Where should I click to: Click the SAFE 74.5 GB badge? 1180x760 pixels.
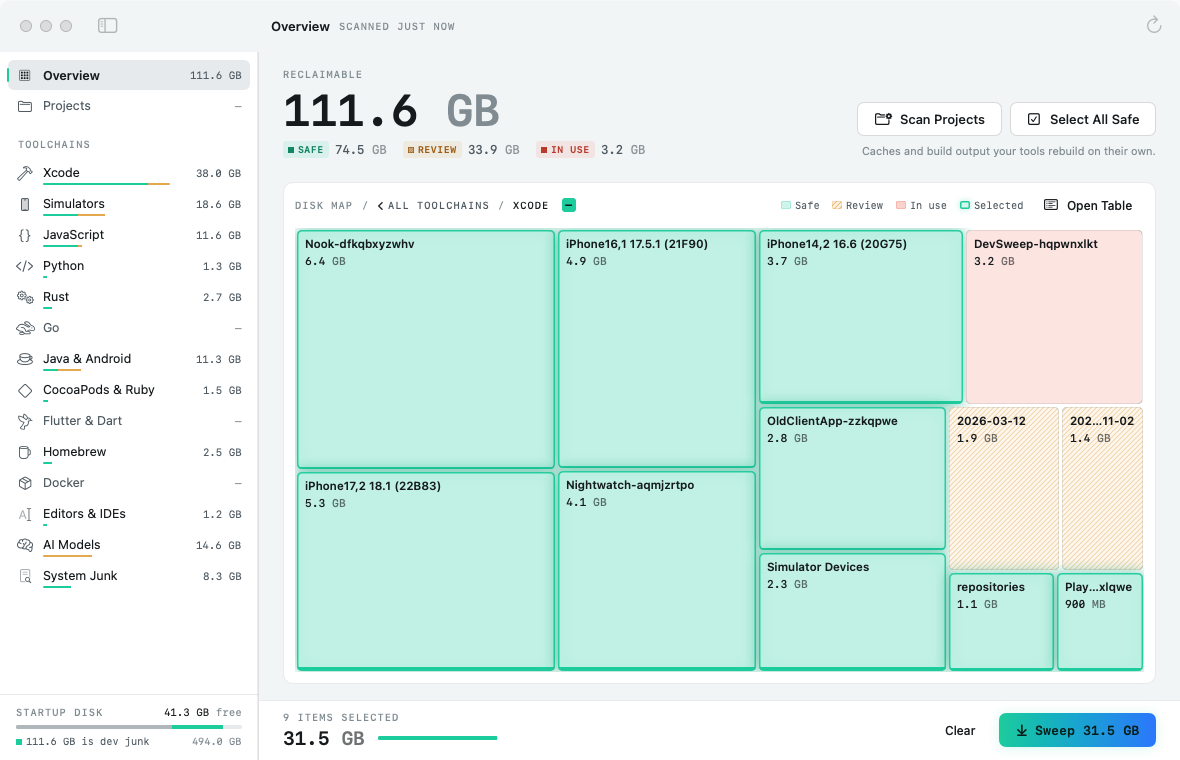point(335,150)
